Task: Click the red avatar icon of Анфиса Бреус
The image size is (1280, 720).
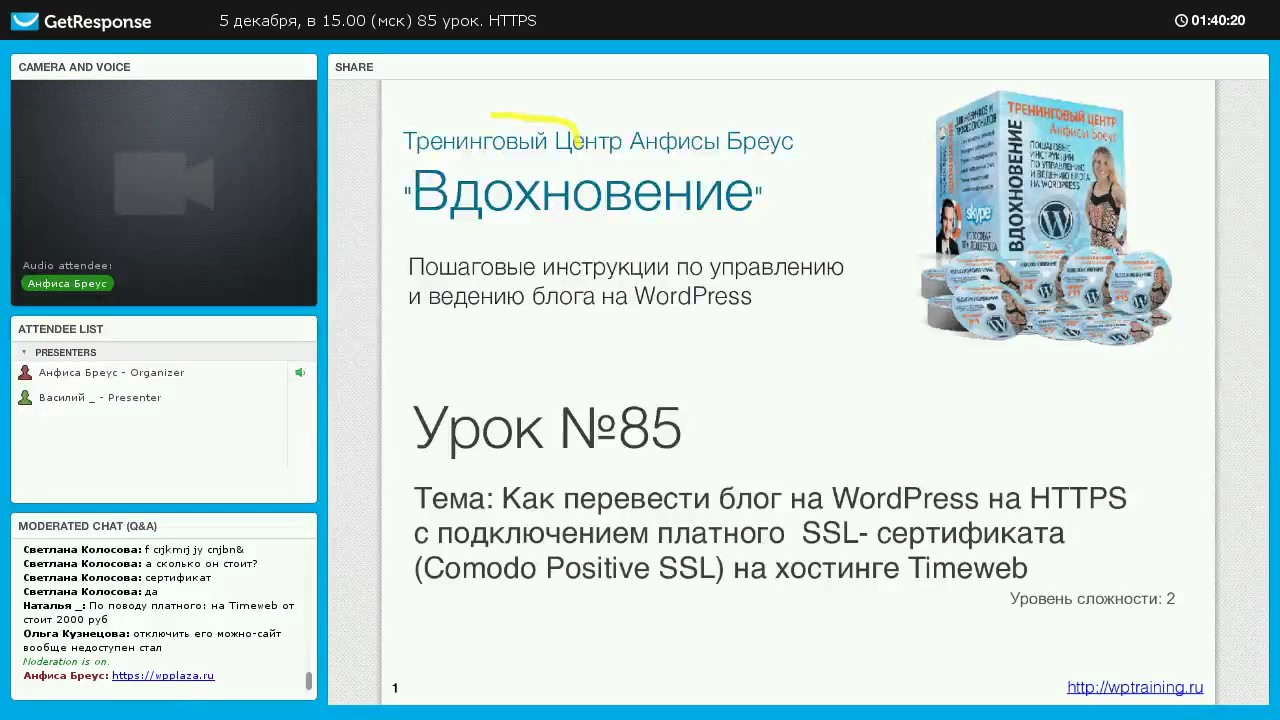Action: 25,372
